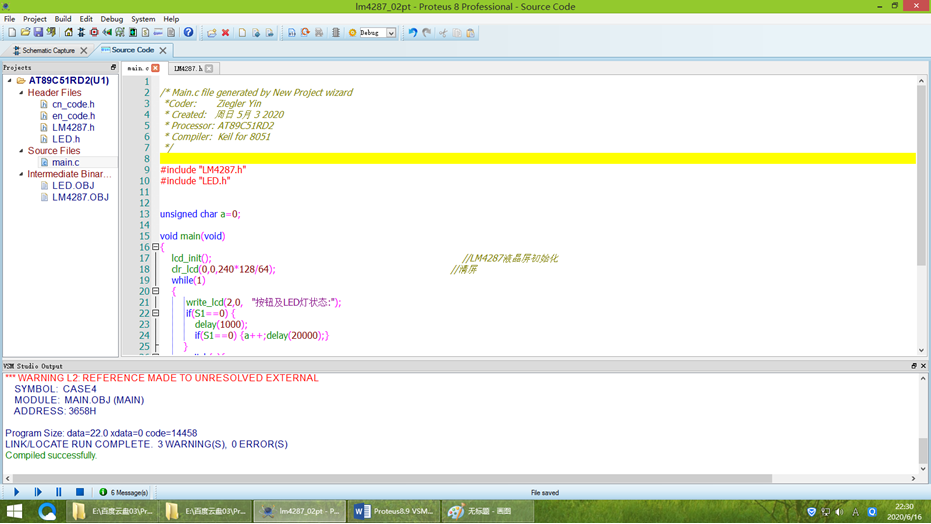
Task: Close the Schematic Capture tab
Action: pyautogui.click(x=84, y=50)
